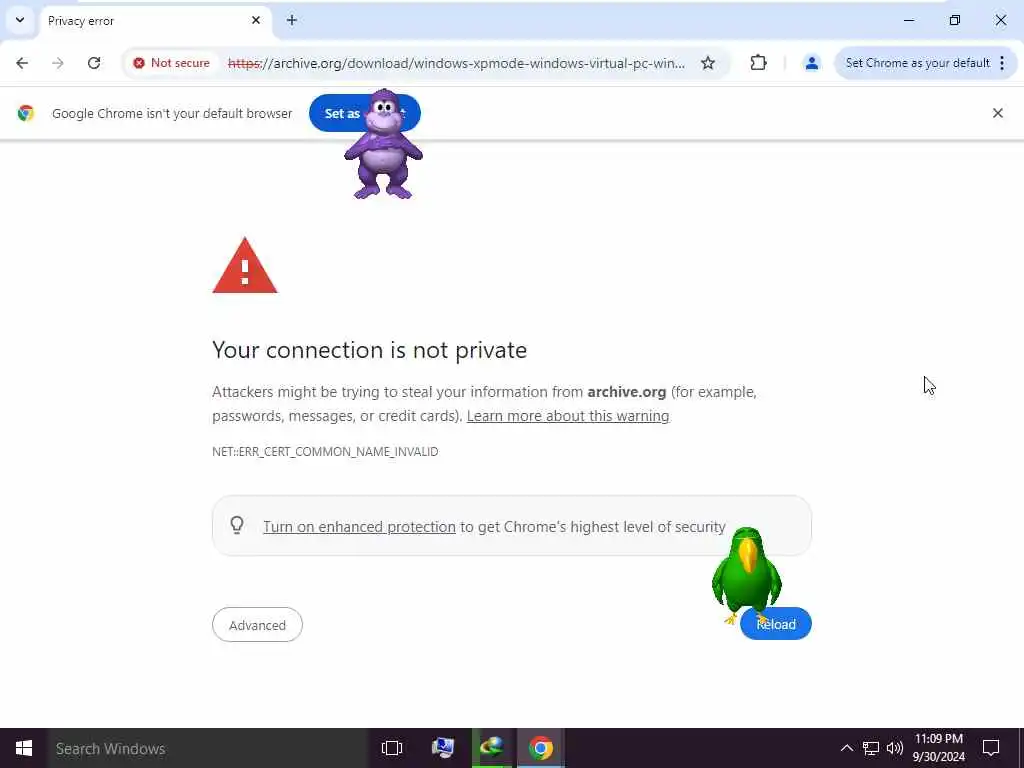Show hidden system tray icons
Viewport: 1024px width, 768px height.
[846, 748]
